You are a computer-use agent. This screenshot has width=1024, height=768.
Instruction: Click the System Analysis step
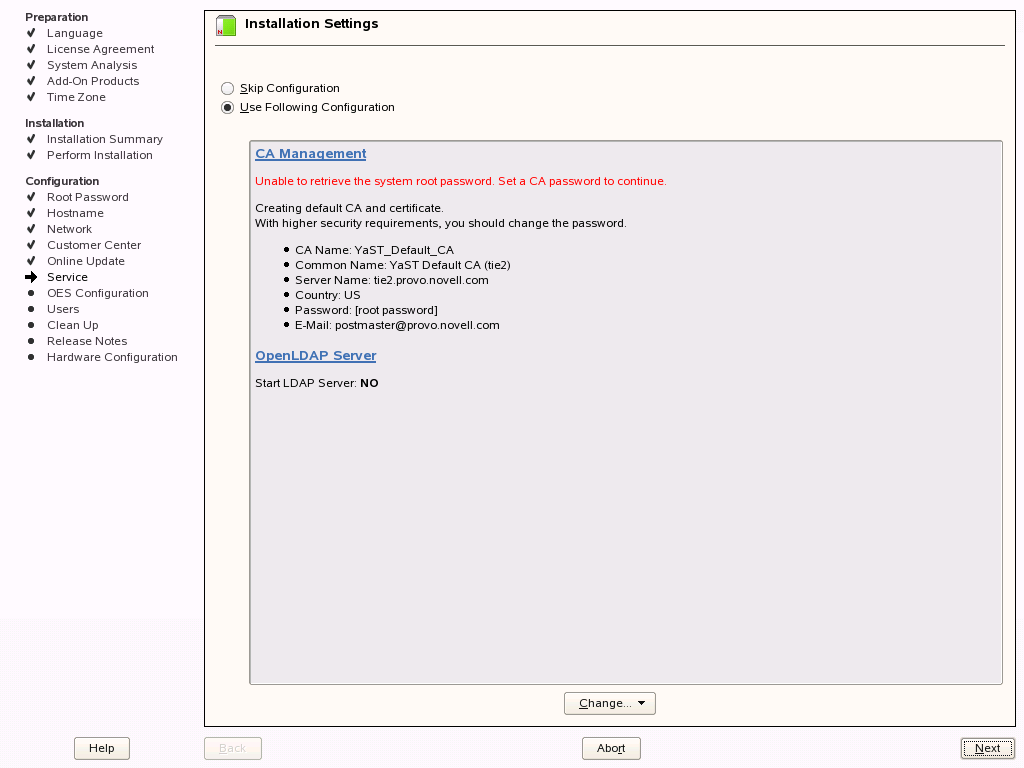[x=92, y=65]
